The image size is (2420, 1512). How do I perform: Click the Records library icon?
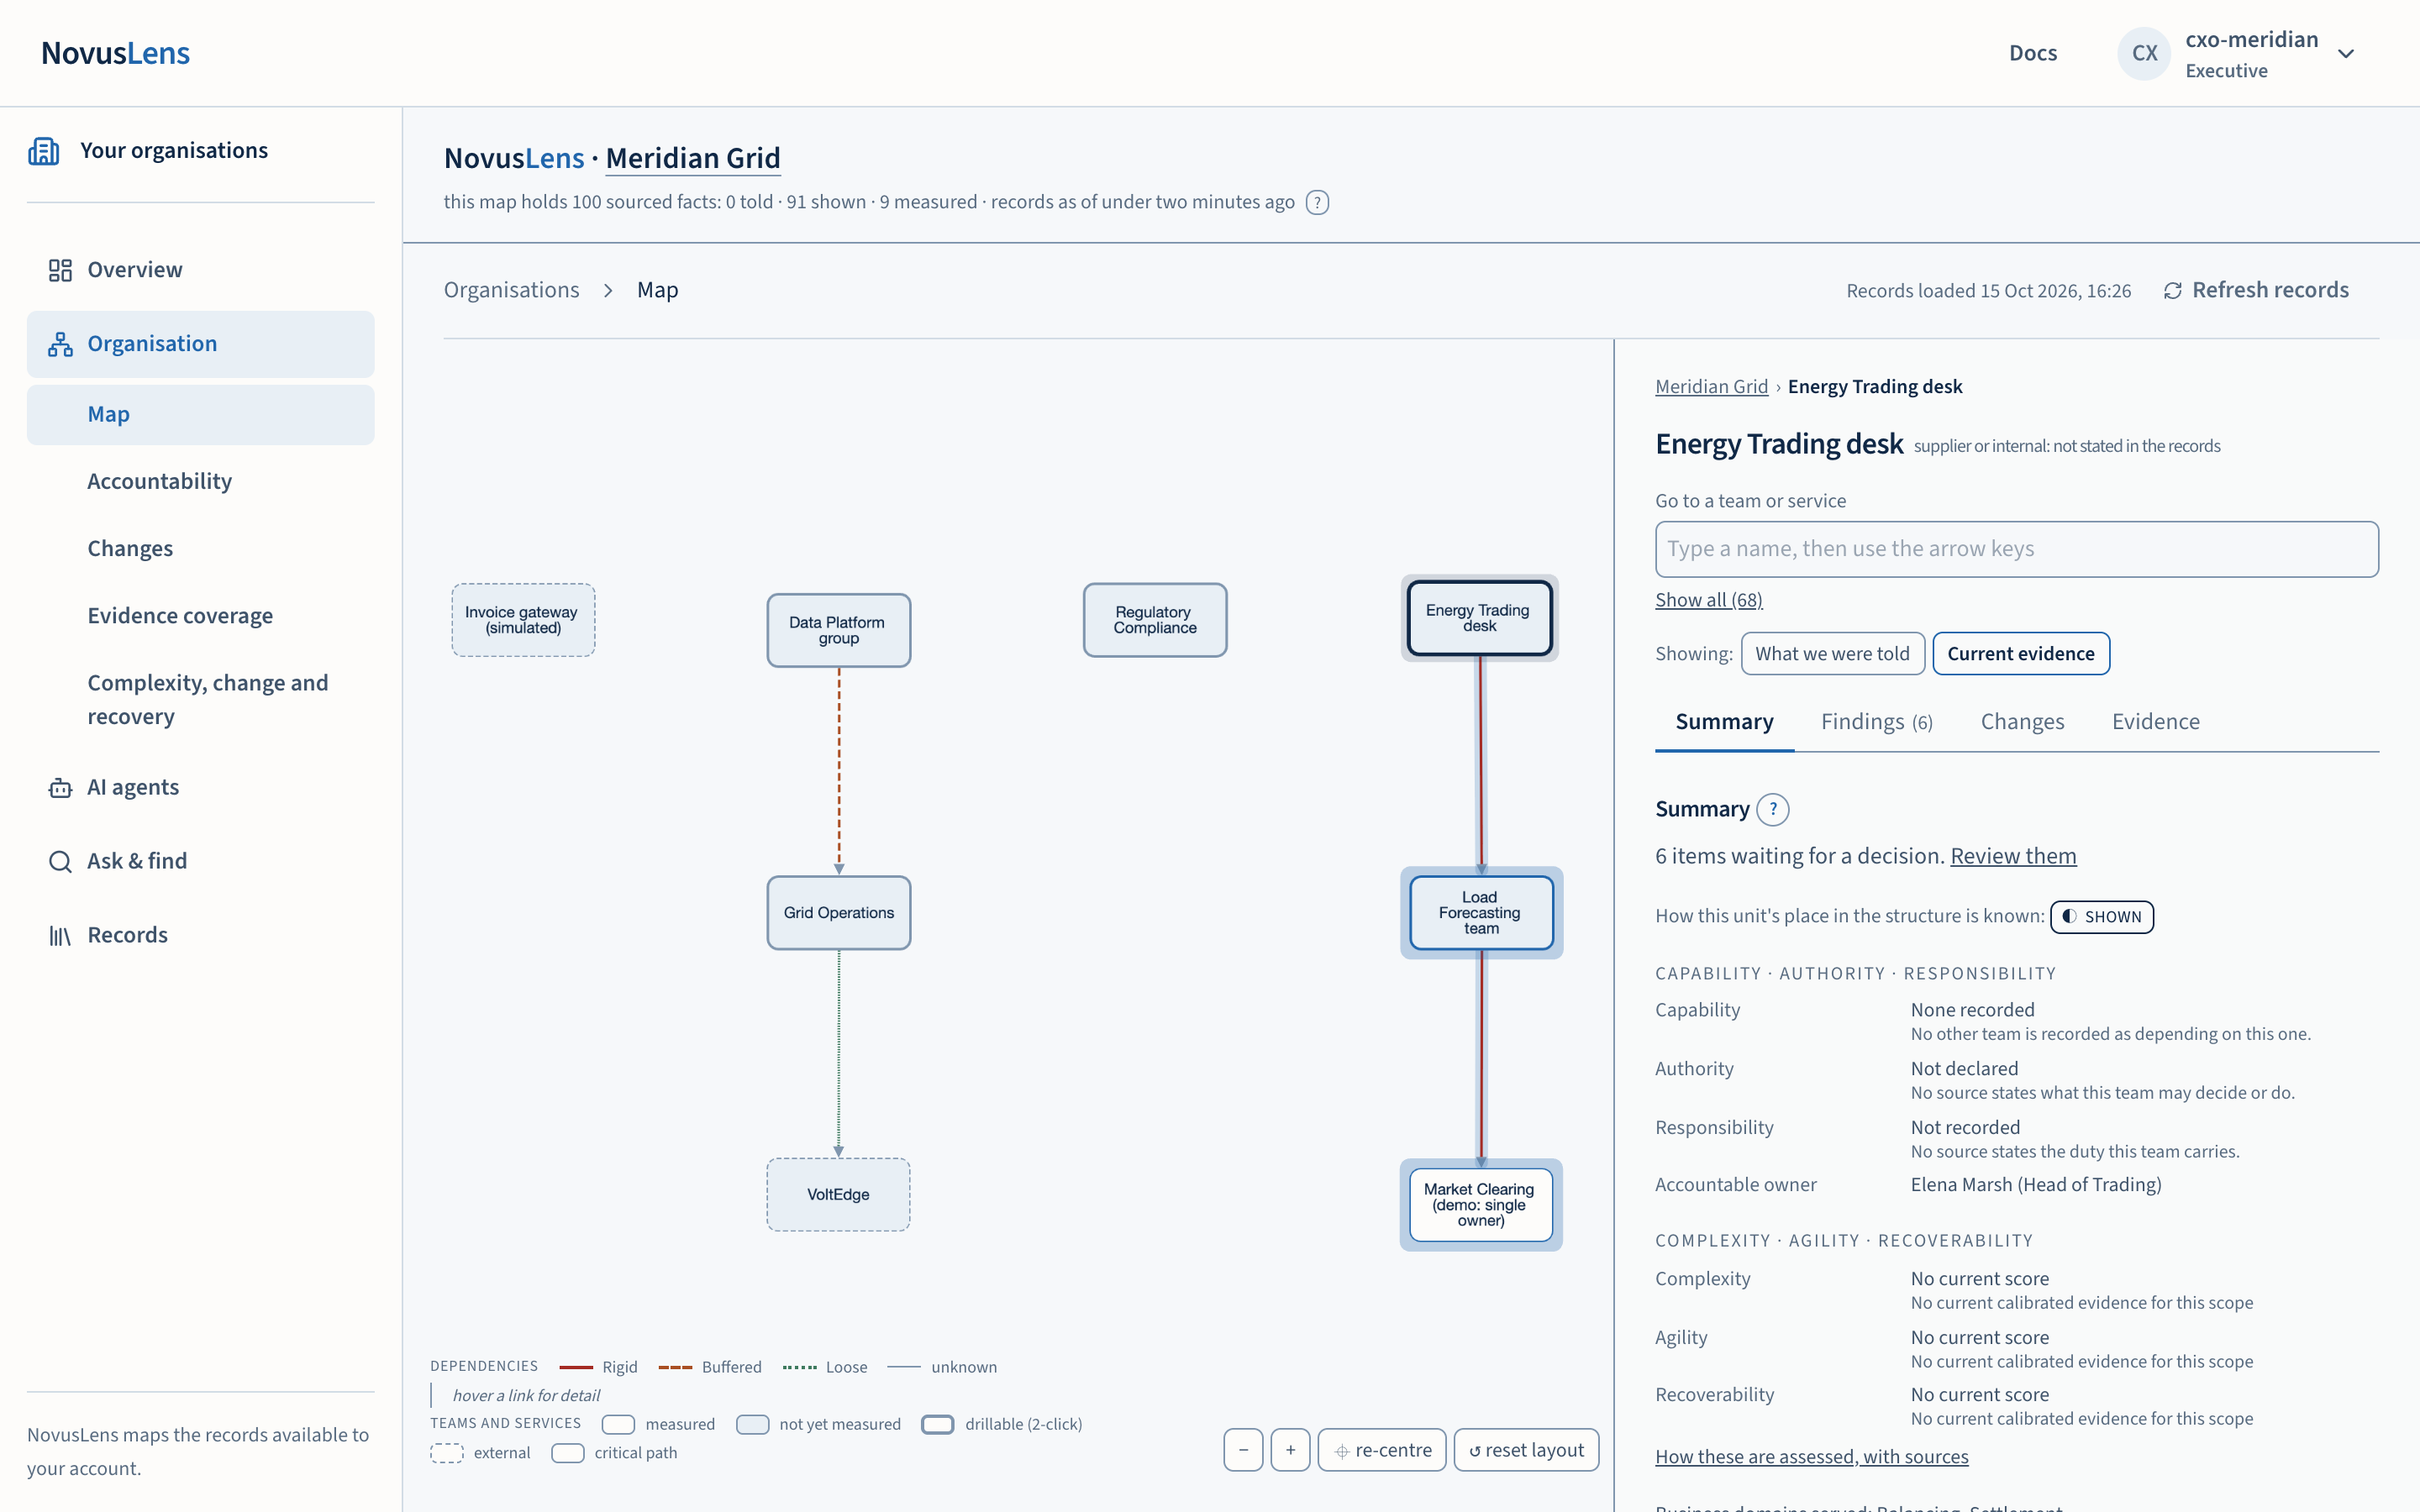point(60,936)
